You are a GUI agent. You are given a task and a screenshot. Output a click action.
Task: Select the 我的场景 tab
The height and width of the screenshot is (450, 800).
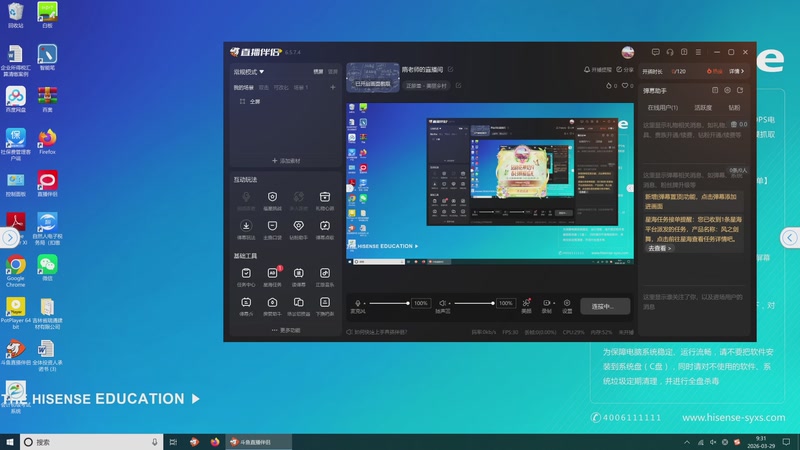click(243, 87)
